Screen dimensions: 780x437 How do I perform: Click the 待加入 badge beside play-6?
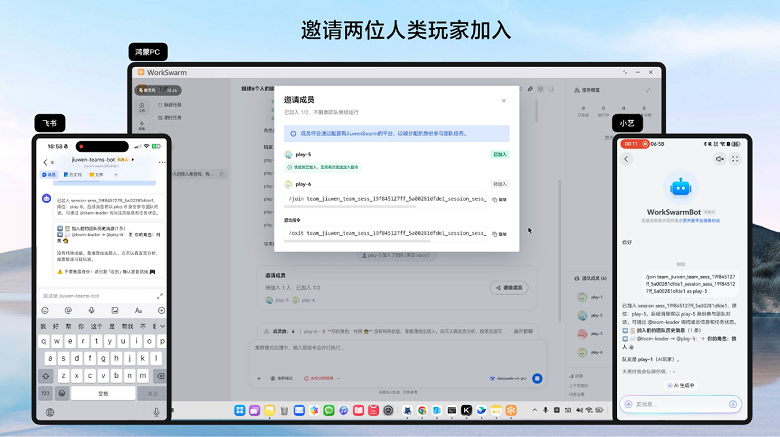[x=499, y=184]
